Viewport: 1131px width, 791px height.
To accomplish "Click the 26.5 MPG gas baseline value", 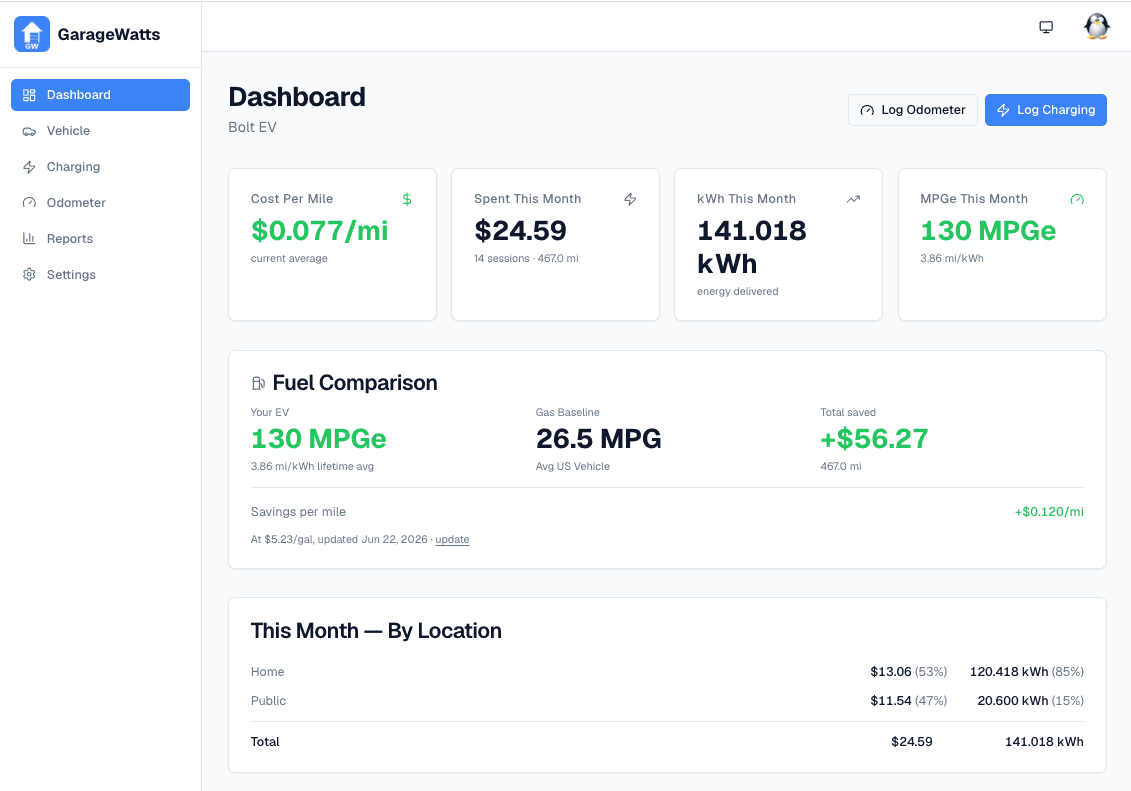I will (x=599, y=438).
